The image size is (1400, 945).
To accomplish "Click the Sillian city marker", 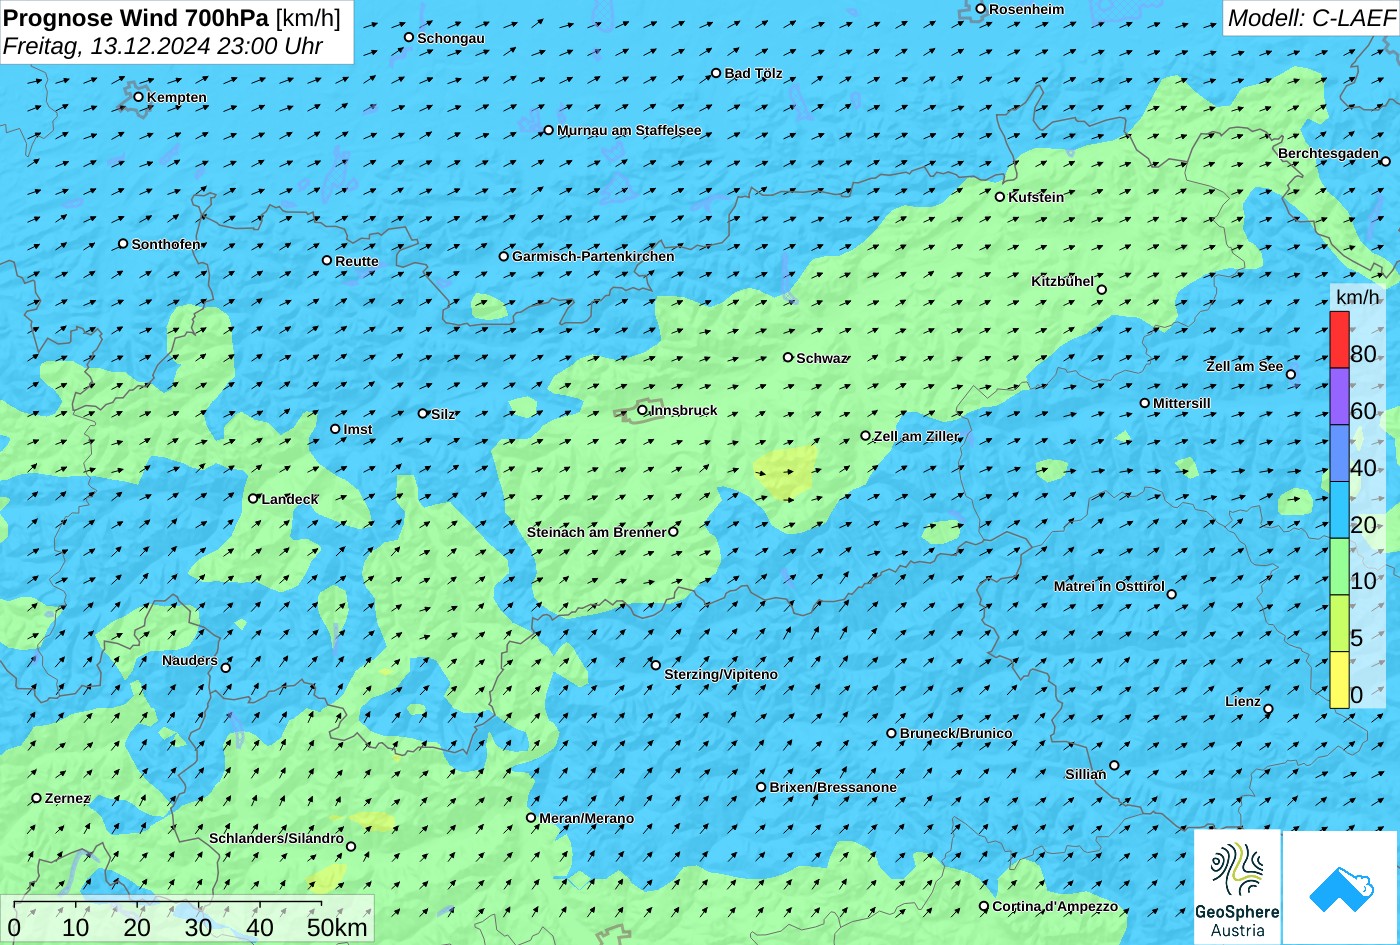I will [x=1114, y=766].
